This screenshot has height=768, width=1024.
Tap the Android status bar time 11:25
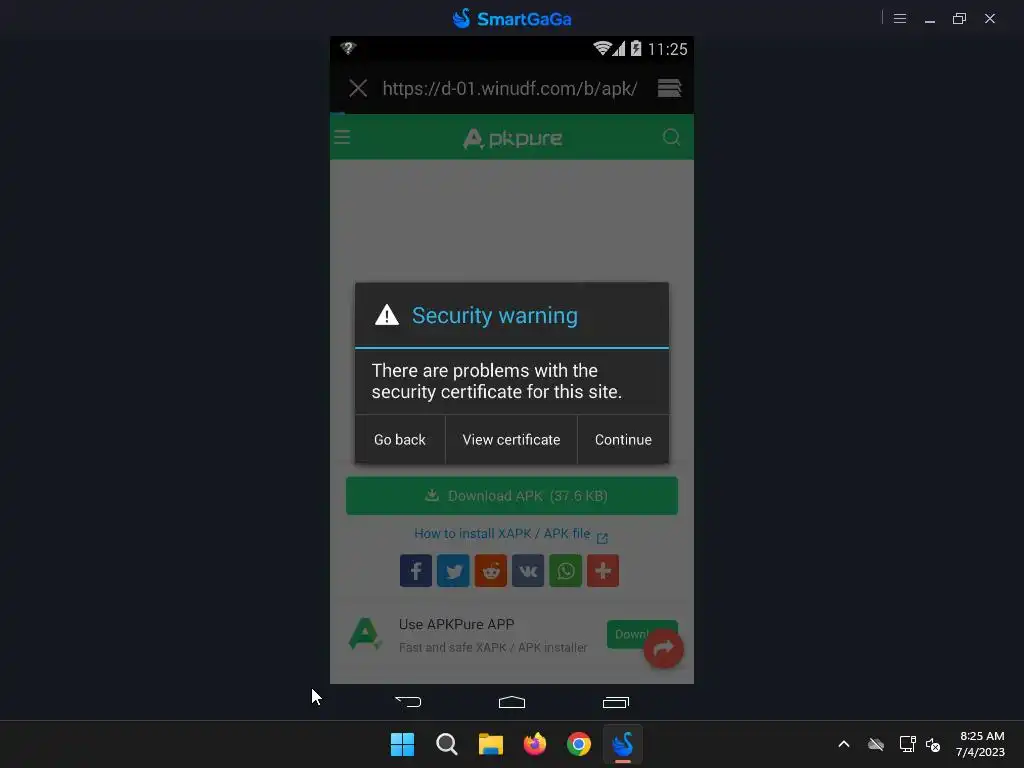667,50
